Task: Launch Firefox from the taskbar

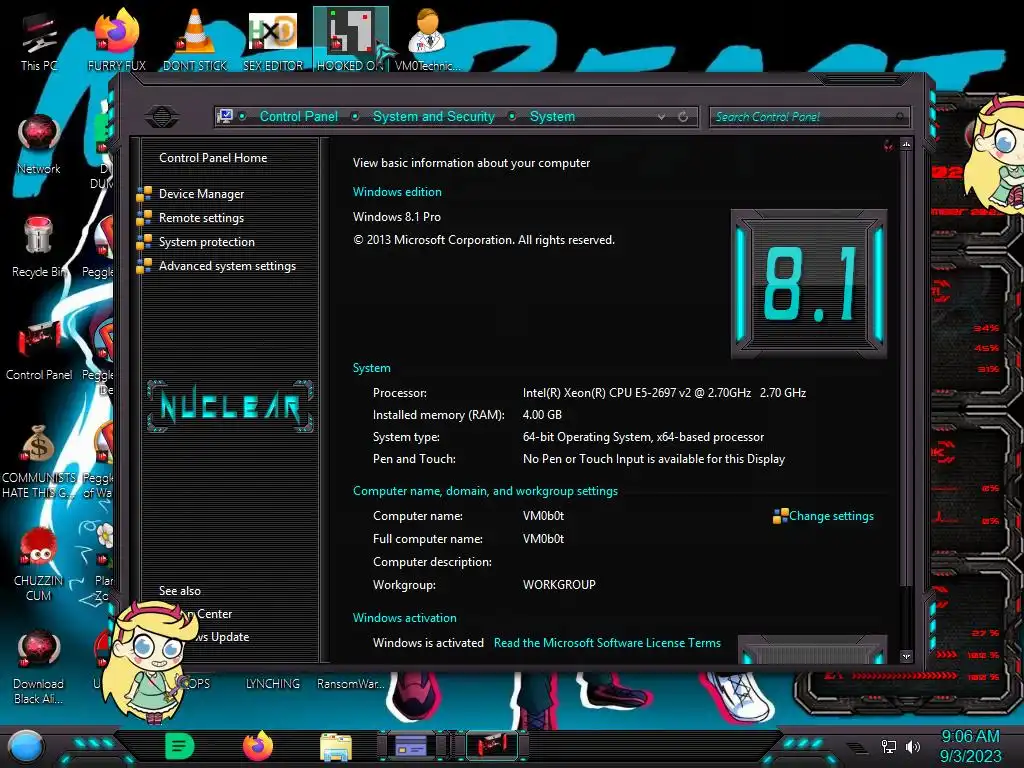Action: click(258, 746)
